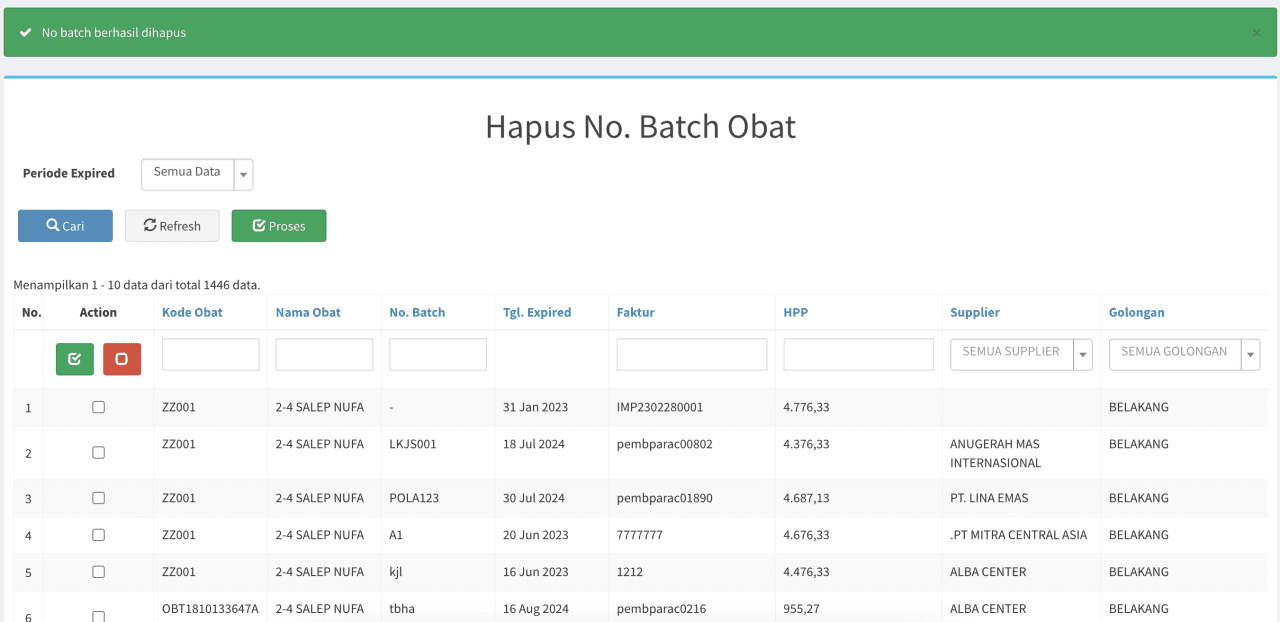Click the Refresh button
Viewport: 1280px width, 622px height.
(x=172, y=226)
